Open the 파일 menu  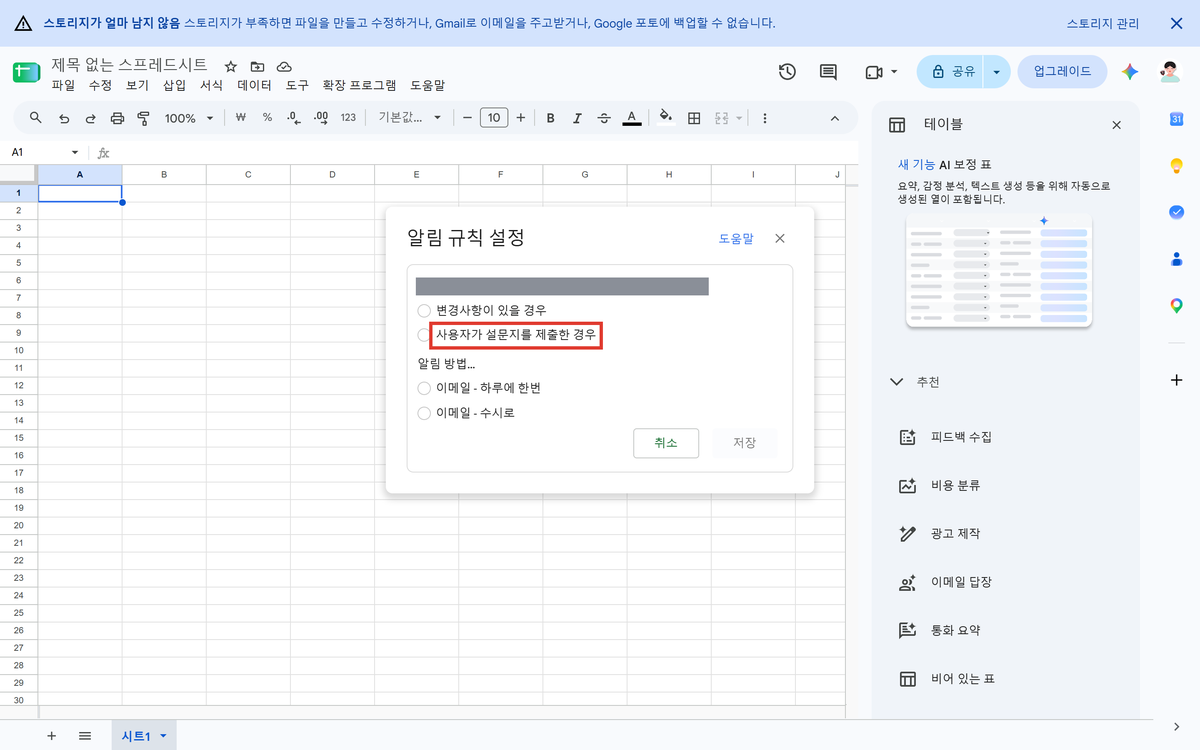(x=63, y=86)
